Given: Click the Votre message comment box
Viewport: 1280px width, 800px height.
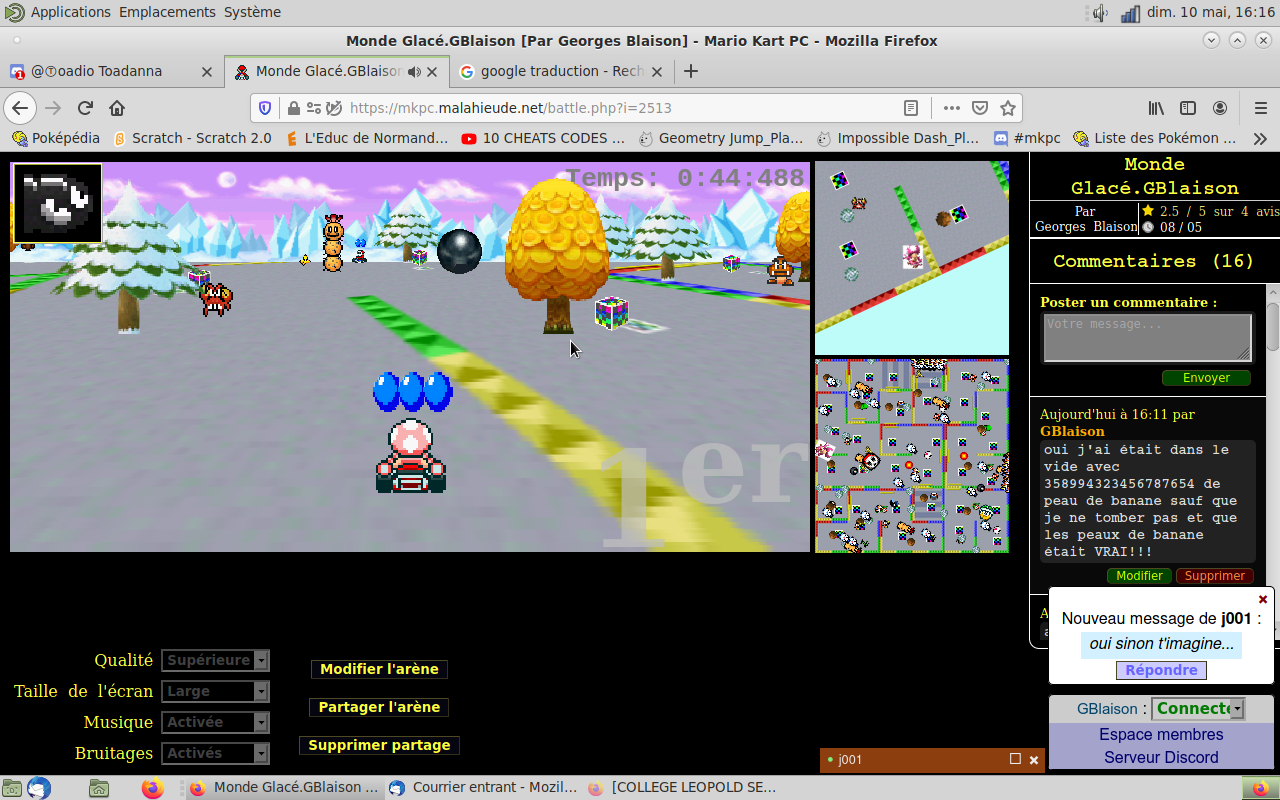Looking at the screenshot, I should 1146,337.
